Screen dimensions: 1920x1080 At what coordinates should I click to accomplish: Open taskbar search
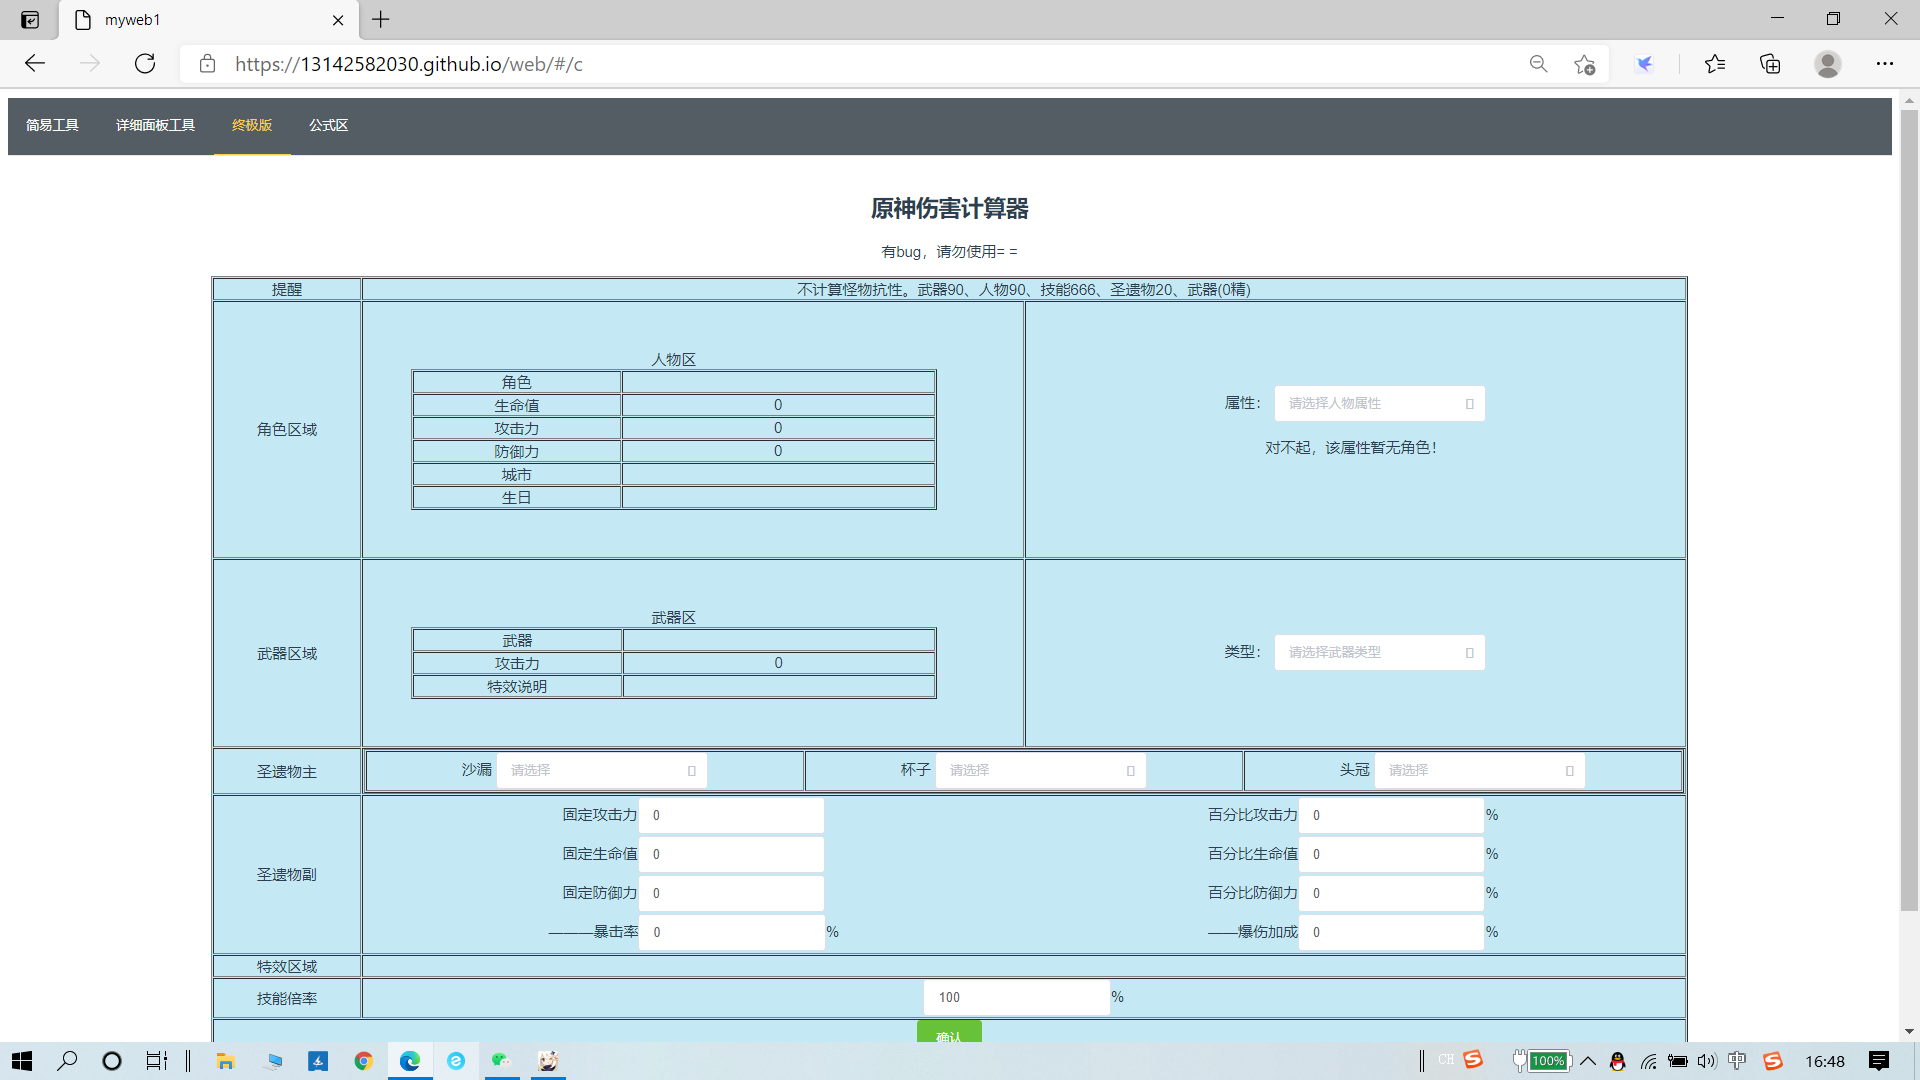(x=67, y=1061)
